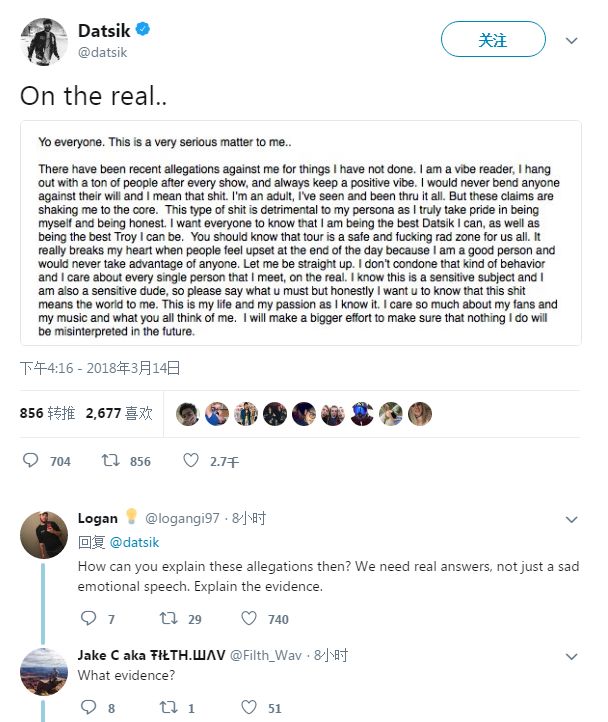Expand options chevron on Logan's reply

tap(572, 520)
